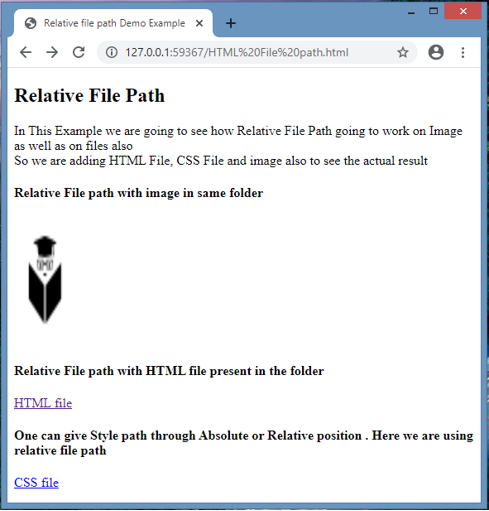This screenshot has height=511, width=489.
Task: Click the 'So we are adding HTML File' line
Action: pos(221,161)
